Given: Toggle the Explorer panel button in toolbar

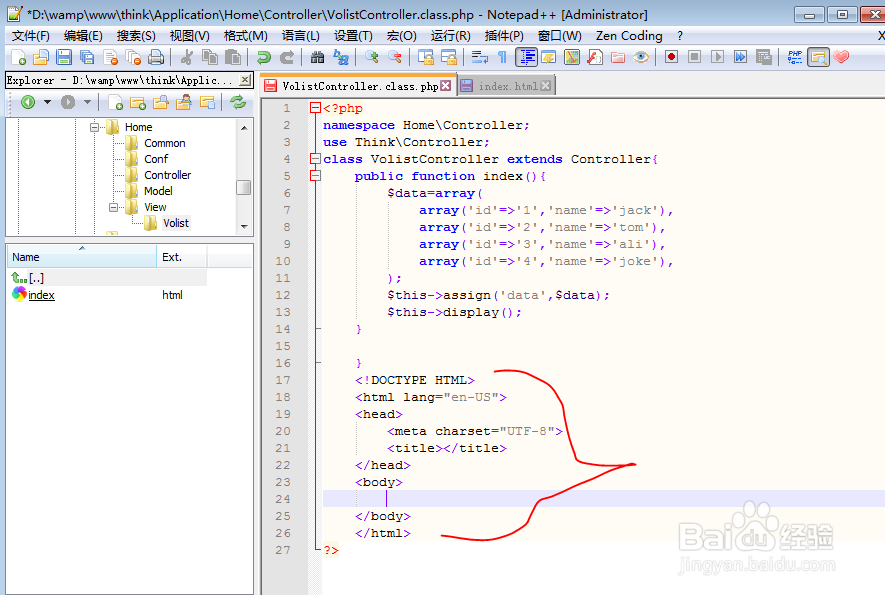Looking at the screenshot, I should click(818, 57).
